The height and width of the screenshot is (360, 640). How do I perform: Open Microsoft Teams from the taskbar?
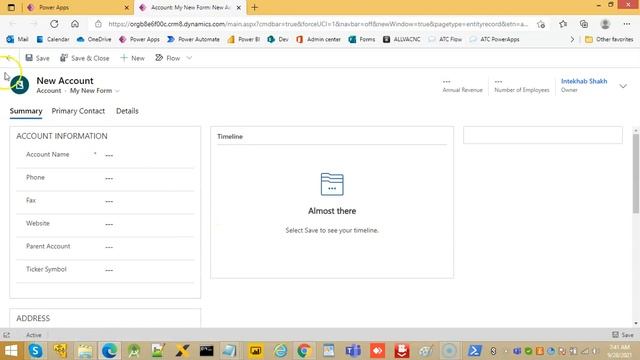353,351
